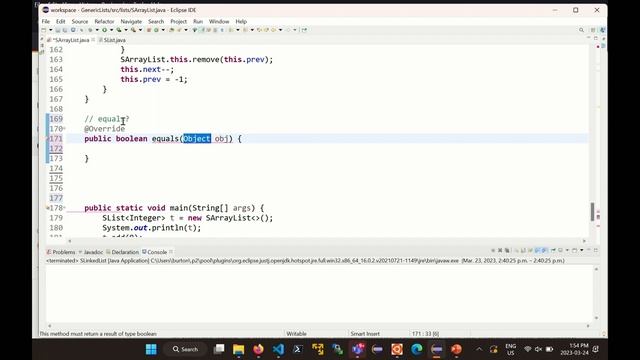Toggle Word Wrap in the Console toolbar
Screen dimensions: 640x360
(530, 250)
